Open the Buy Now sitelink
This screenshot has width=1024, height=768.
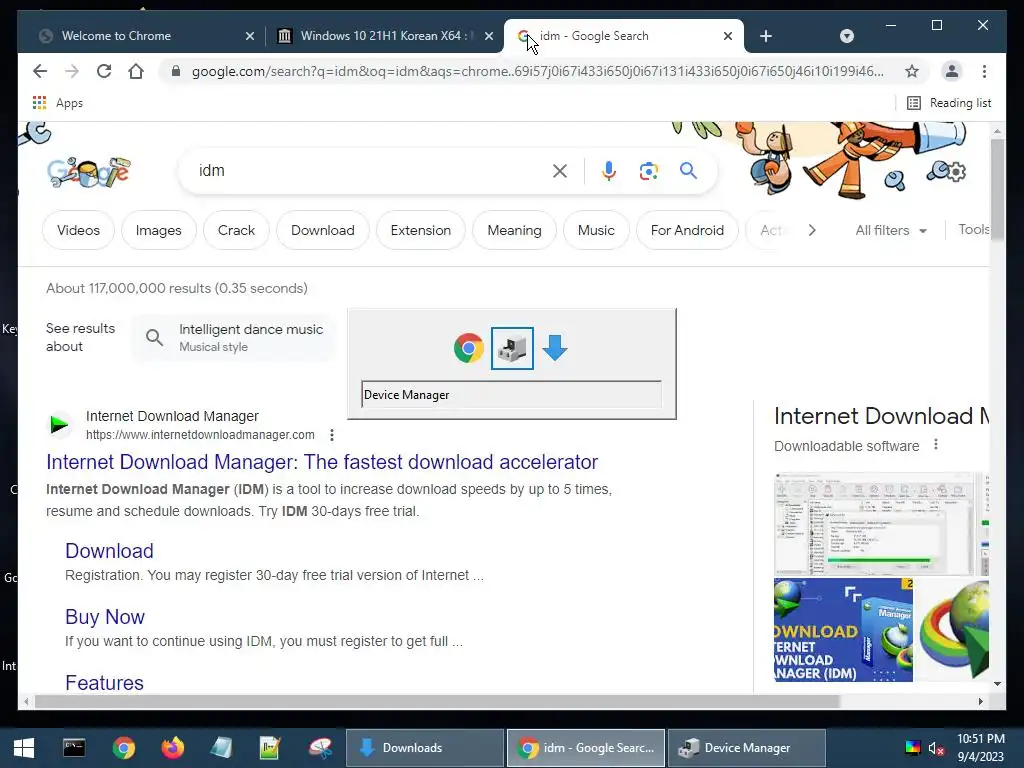tap(104, 617)
